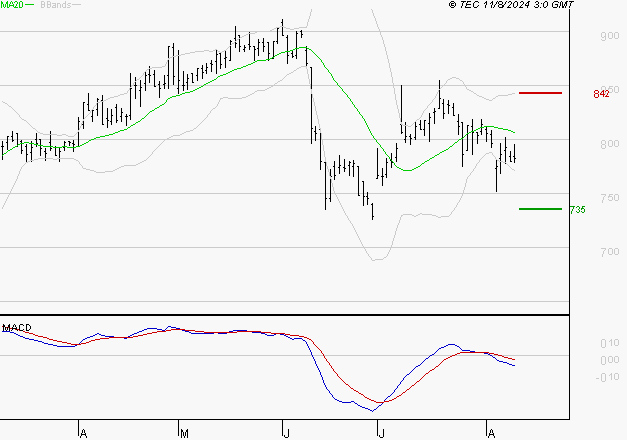Click the green support line marker

(x=540, y=209)
